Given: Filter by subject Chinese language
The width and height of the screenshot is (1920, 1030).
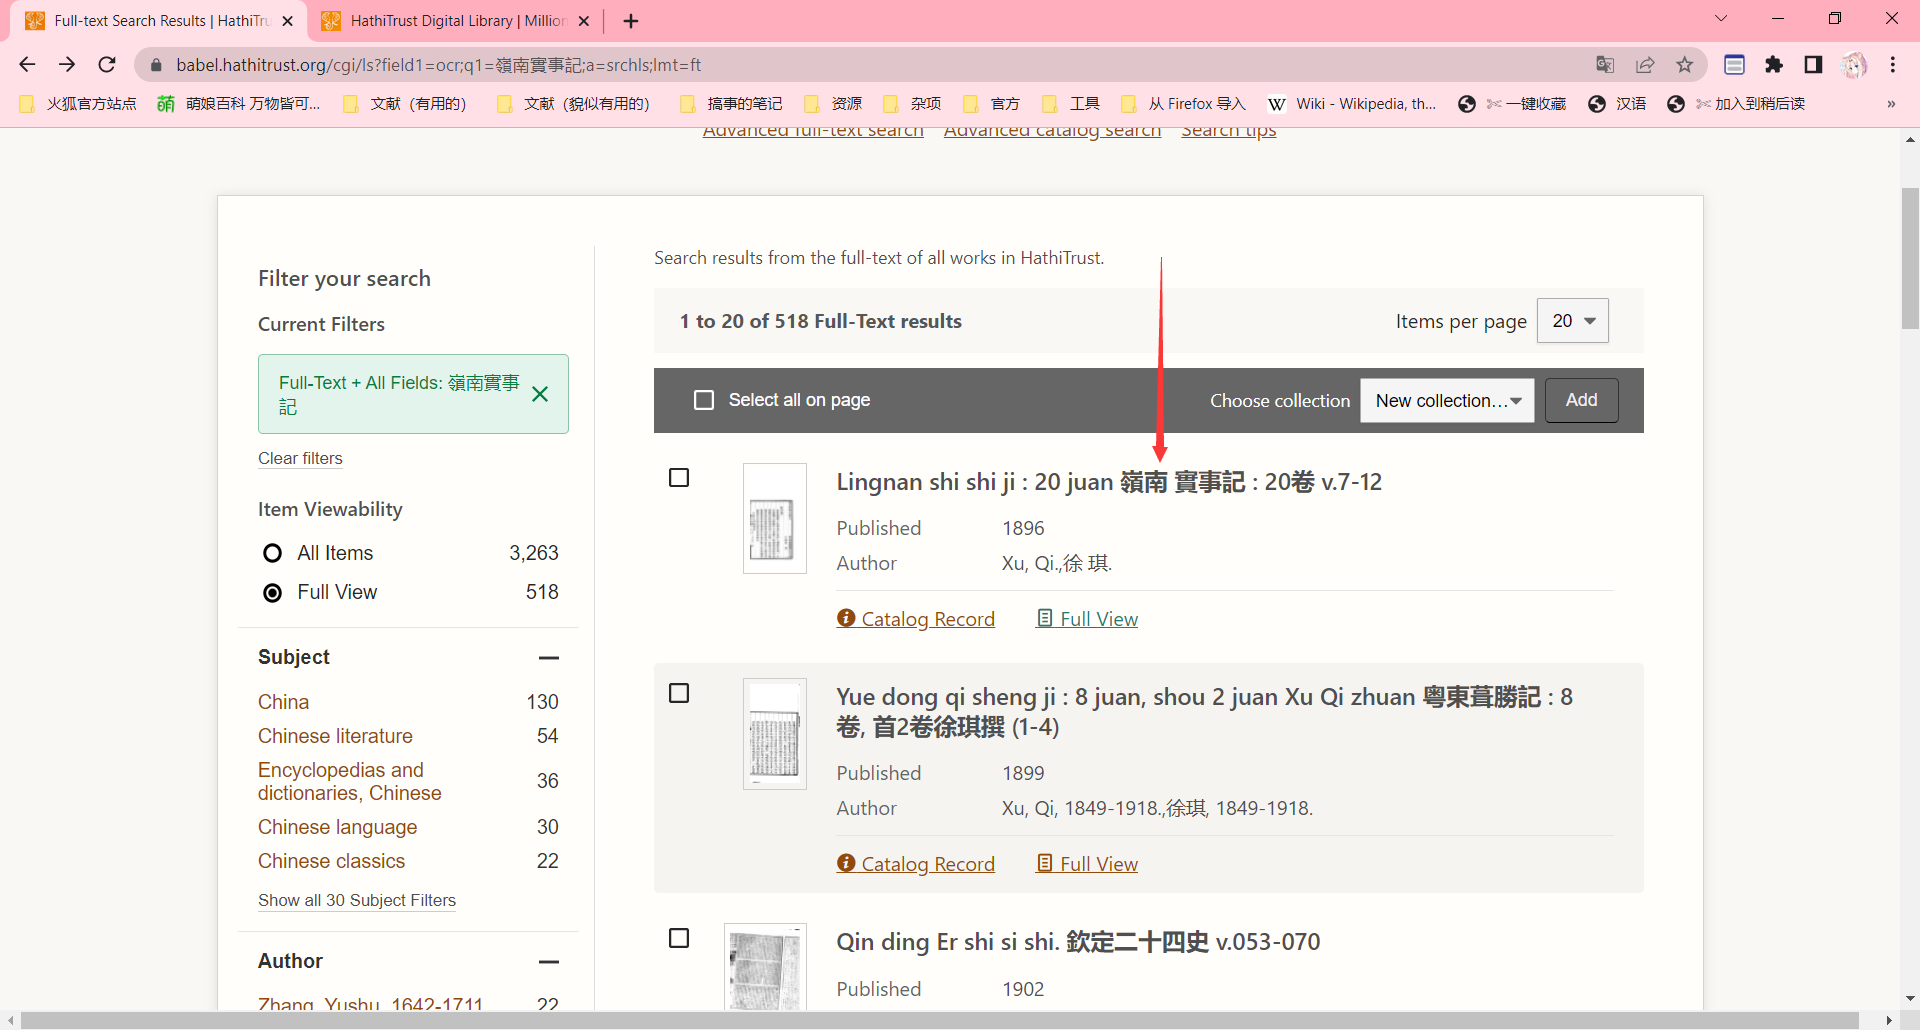Looking at the screenshot, I should coord(338,827).
